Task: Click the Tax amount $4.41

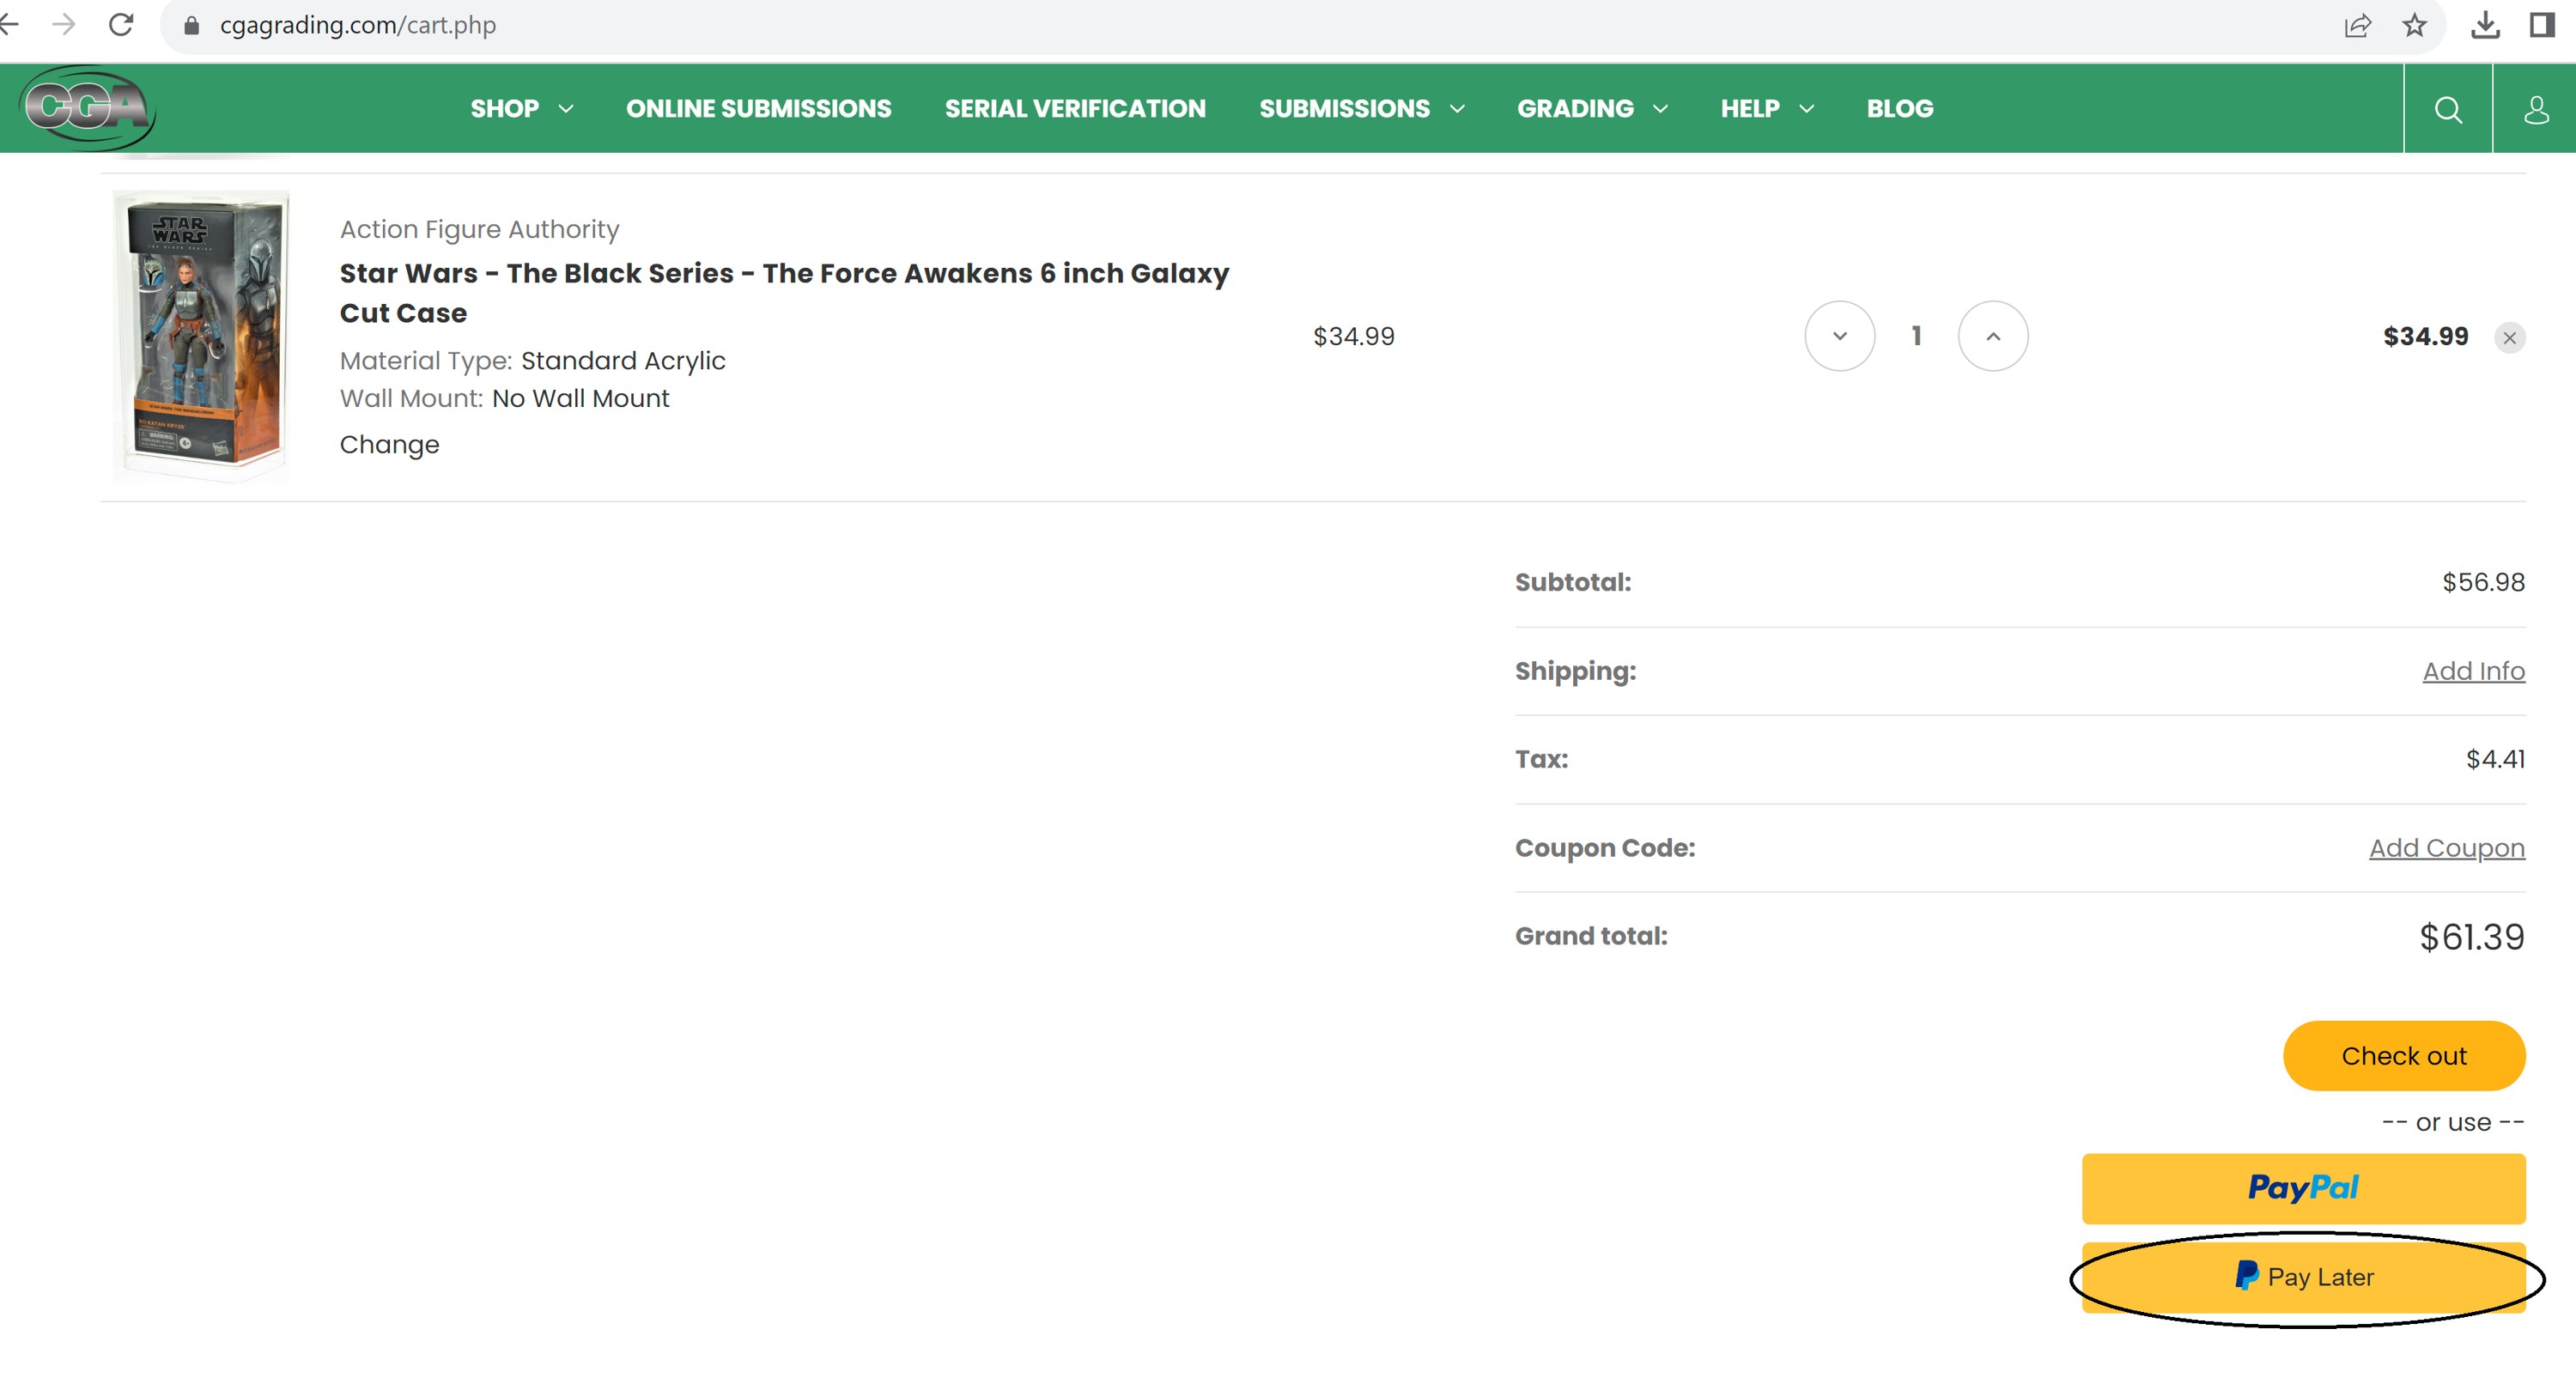Action: [2494, 759]
